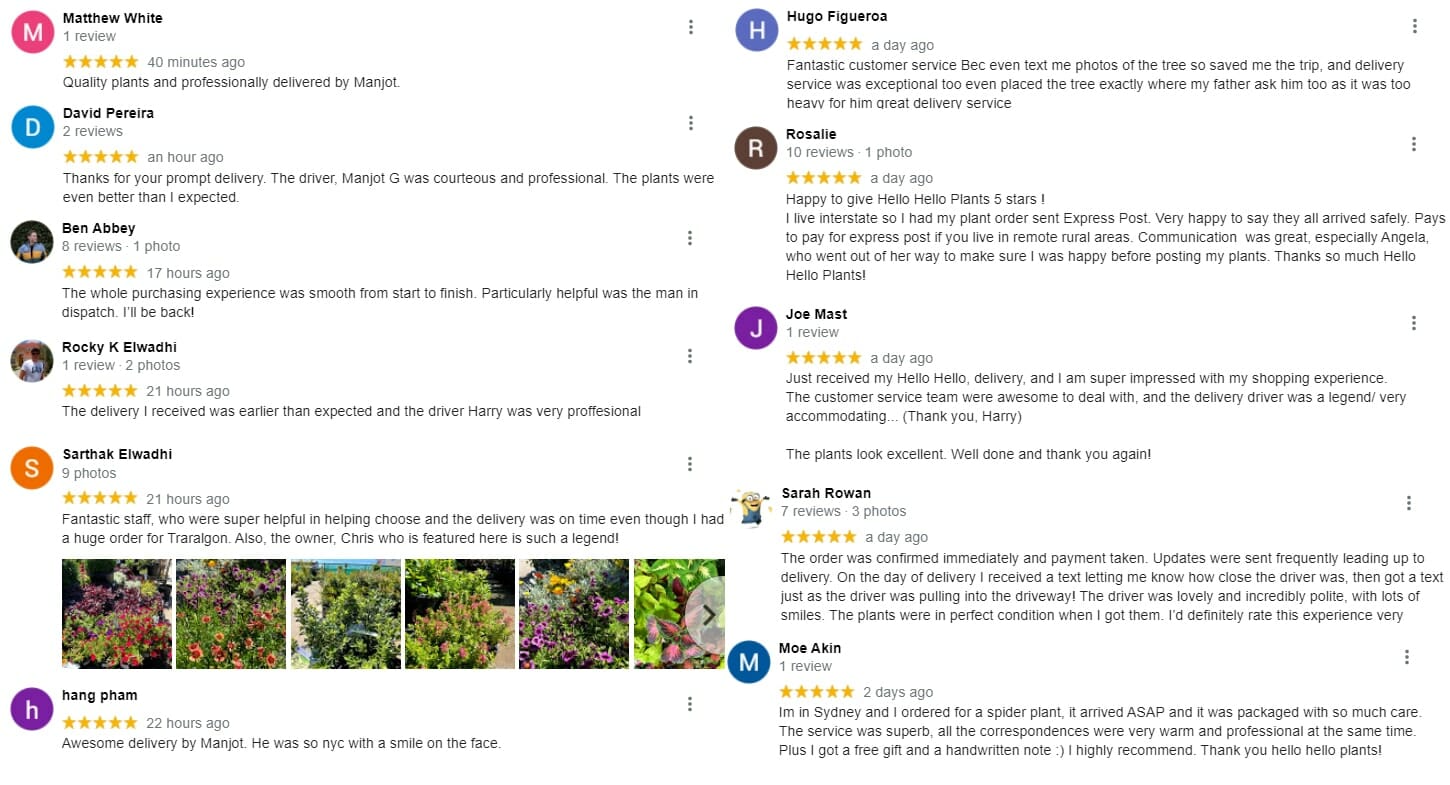Open three-dot menu for Sarthak Elwadhi's review

click(690, 464)
